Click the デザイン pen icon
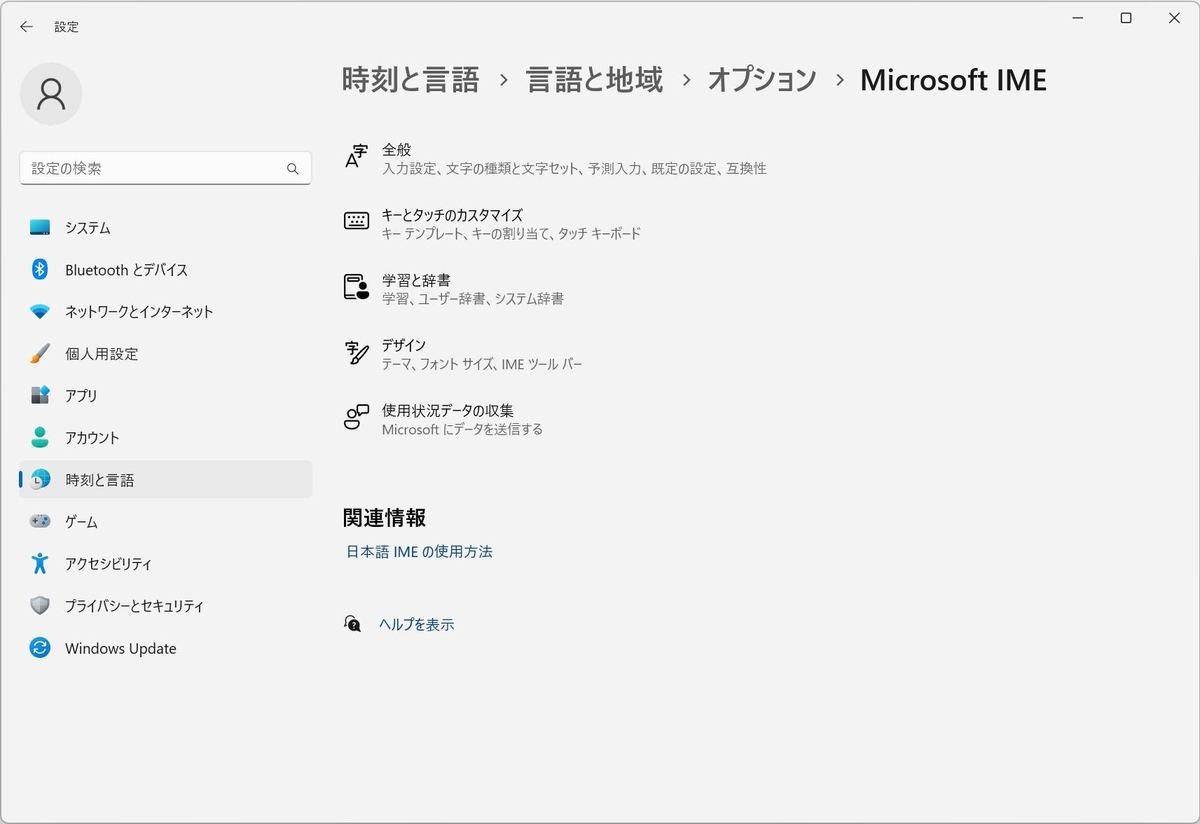This screenshot has width=1200, height=824. pos(356,353)
